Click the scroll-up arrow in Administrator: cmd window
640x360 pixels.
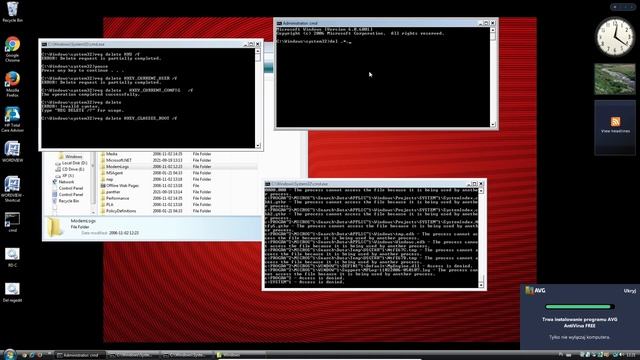[493, 30]
